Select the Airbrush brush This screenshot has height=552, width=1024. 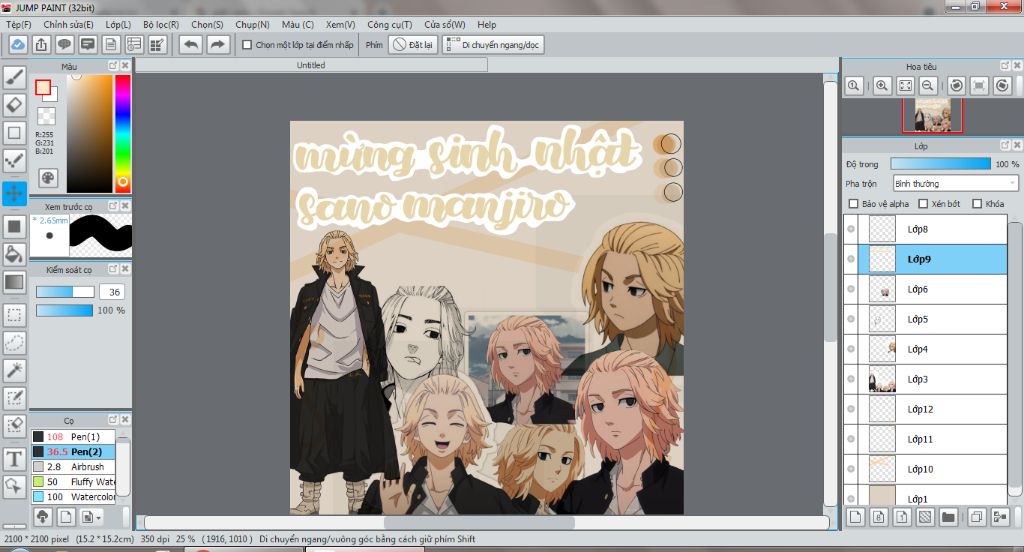tap(73, 466)
